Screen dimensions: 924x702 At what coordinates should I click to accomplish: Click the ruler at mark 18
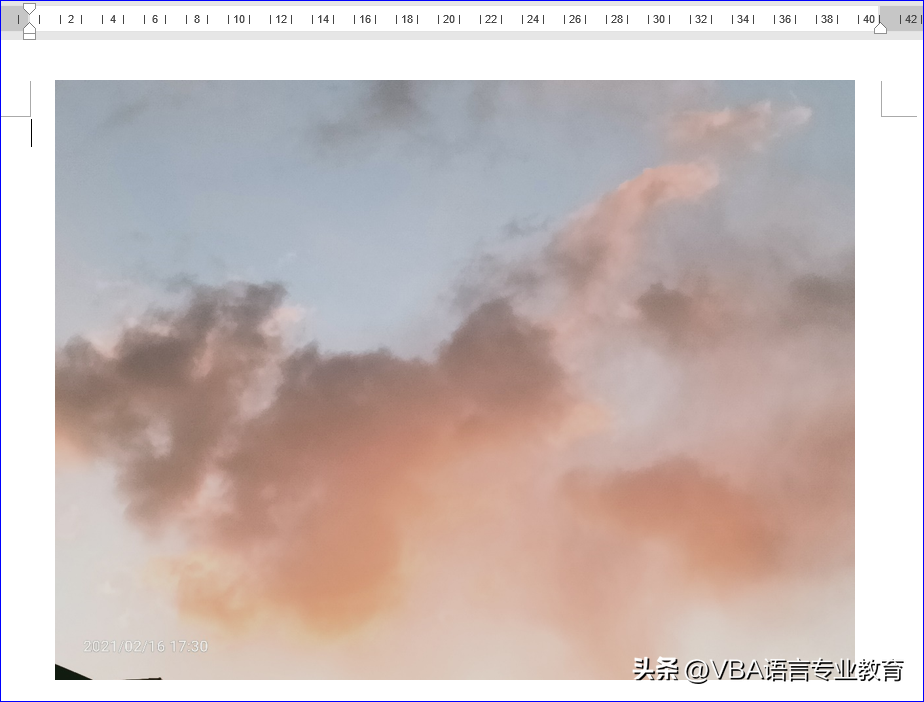[x=407, y=19]
